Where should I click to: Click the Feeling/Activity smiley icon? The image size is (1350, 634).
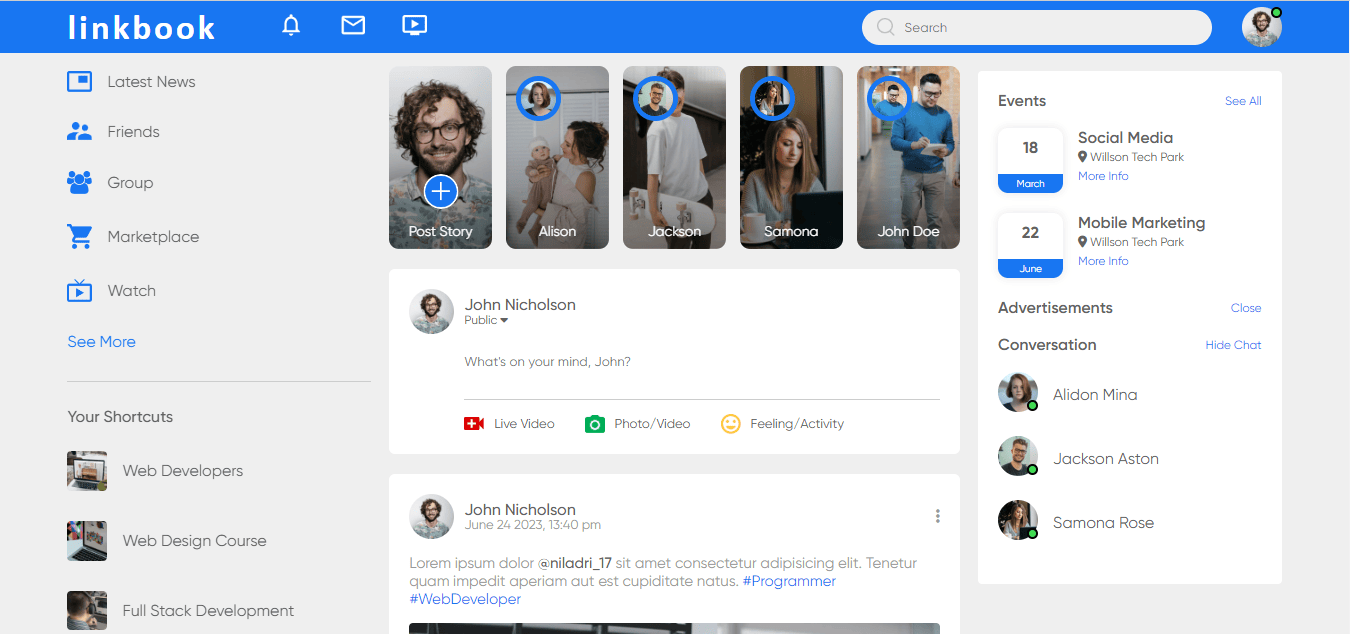[731, 423]
